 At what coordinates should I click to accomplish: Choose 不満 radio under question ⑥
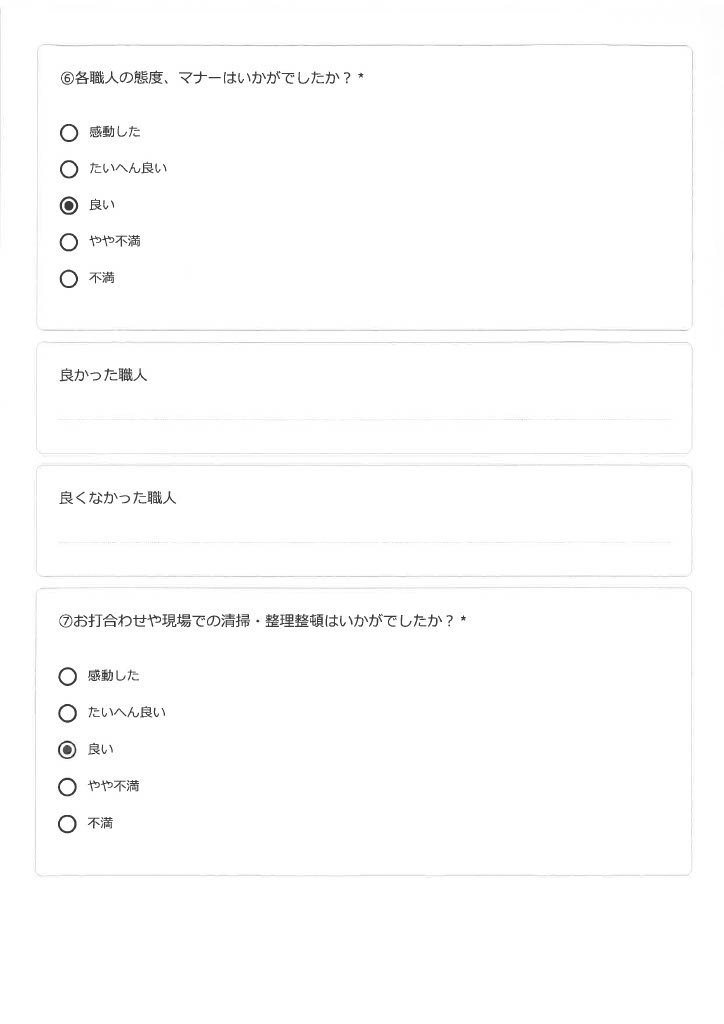click(69, 279)
